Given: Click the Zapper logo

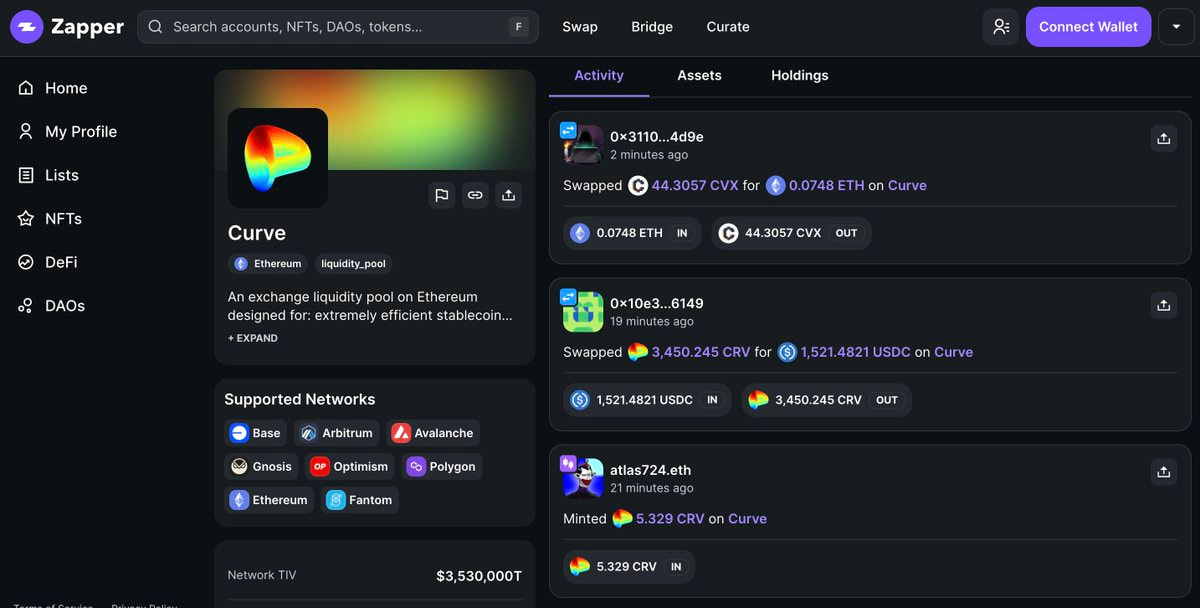Looking at the screenshot, I should [67, 27].
